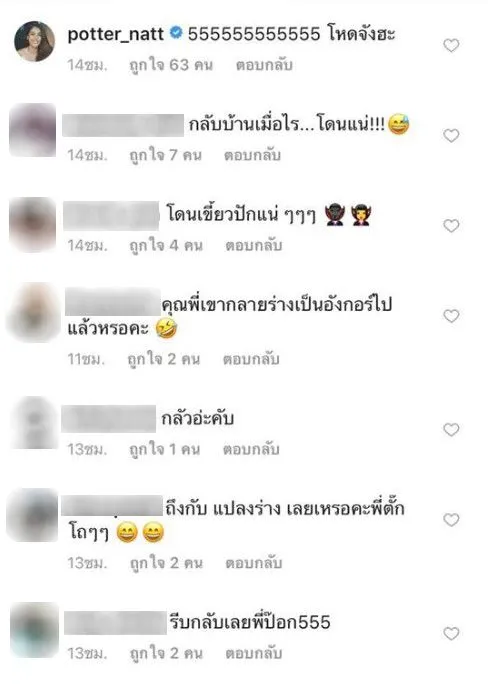Image resolution: width=488 pixels, height=684 pixels.
Task: Open the blurred avatar of the last commenter
Action: [x=34, y=630]
